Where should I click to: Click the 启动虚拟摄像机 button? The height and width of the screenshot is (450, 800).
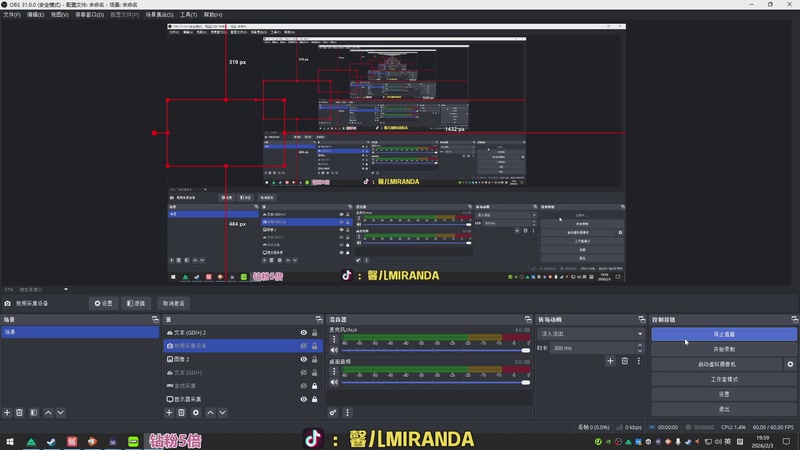(x=717, y=364)
